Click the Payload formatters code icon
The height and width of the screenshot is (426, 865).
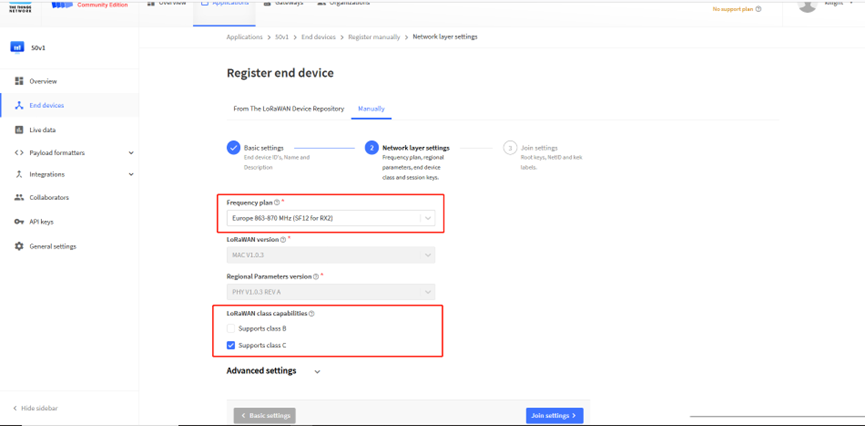19,153
